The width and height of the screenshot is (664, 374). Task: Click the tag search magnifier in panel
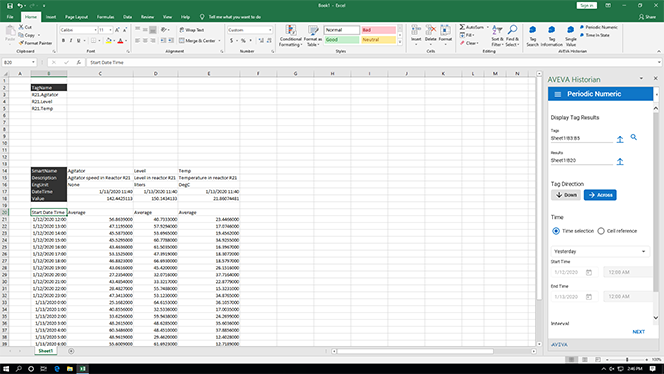tap(634, 137)
